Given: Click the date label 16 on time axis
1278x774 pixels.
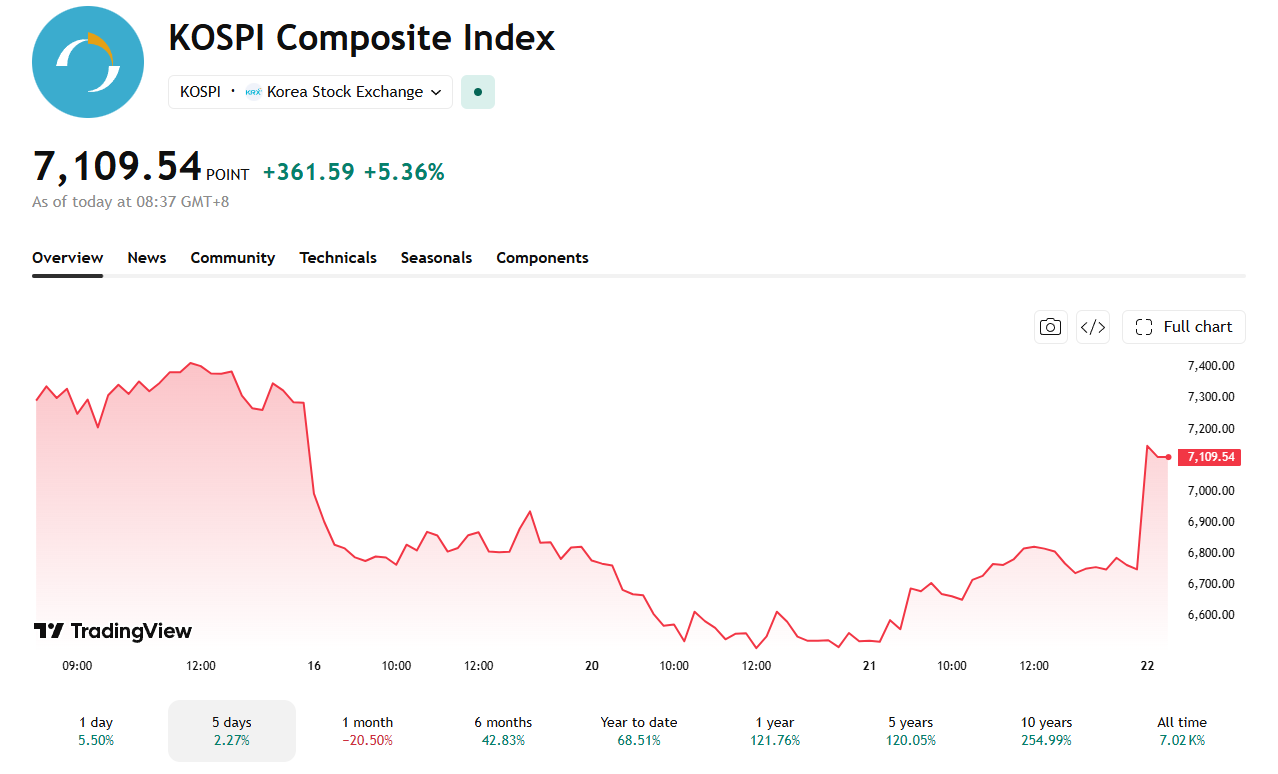Looking at the screenshot, I should [315, 666].
